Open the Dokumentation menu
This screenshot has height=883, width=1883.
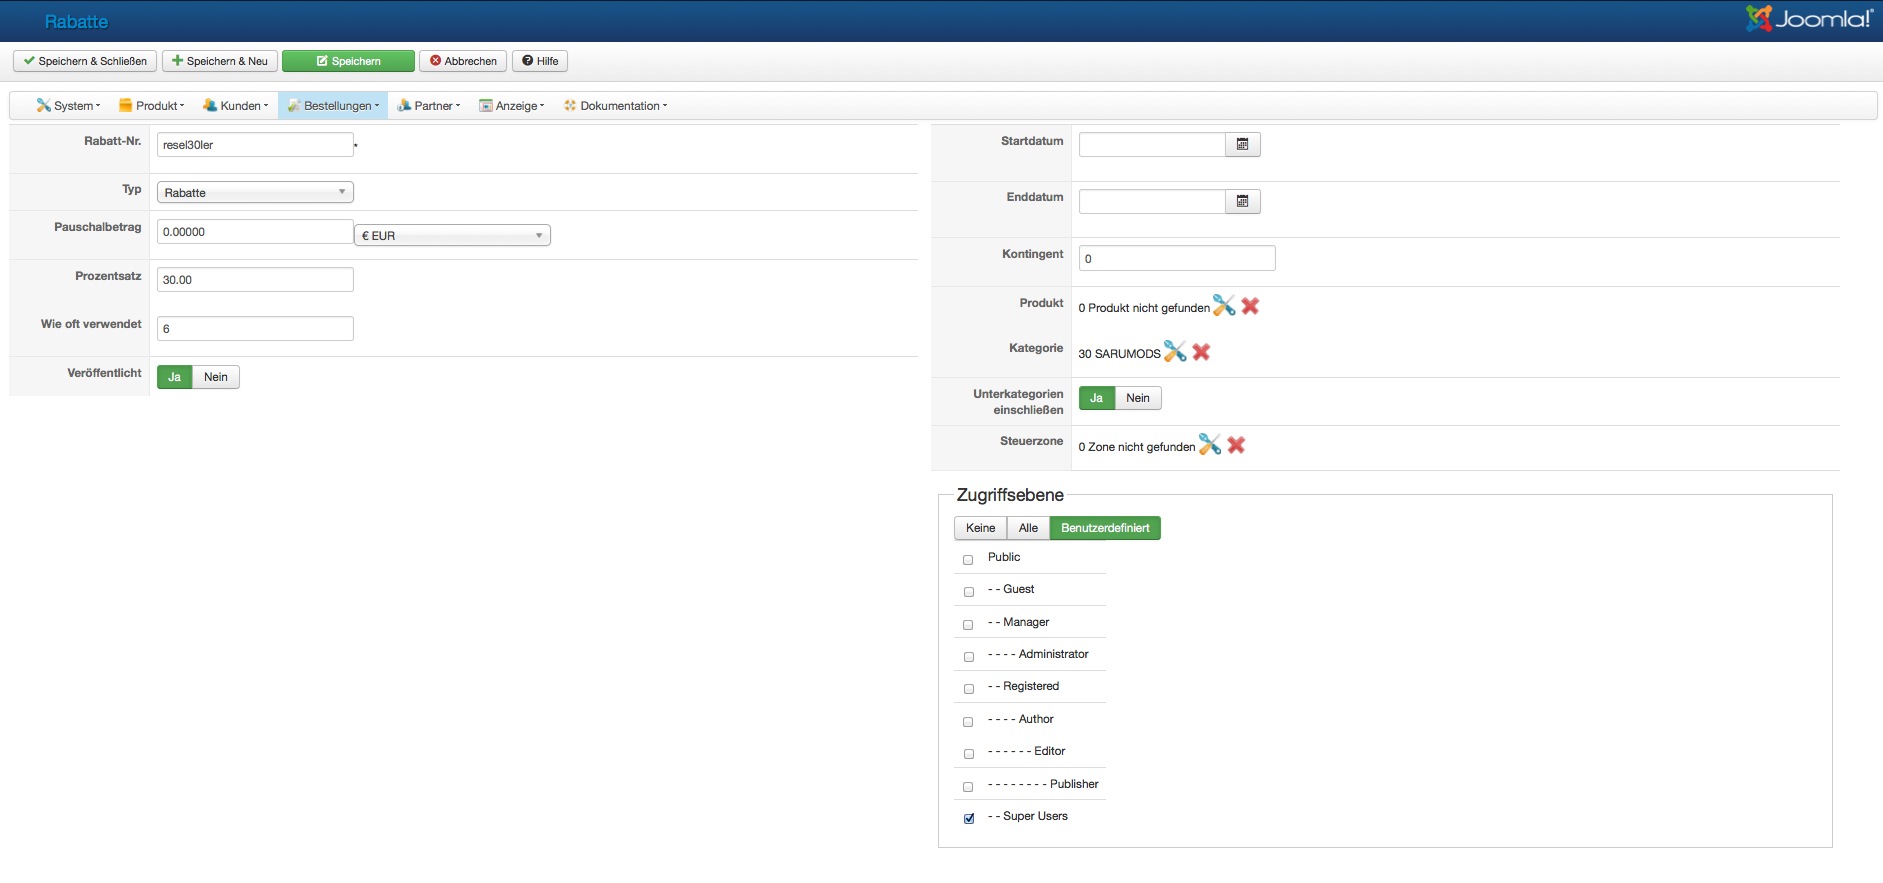tap(615, 106)
